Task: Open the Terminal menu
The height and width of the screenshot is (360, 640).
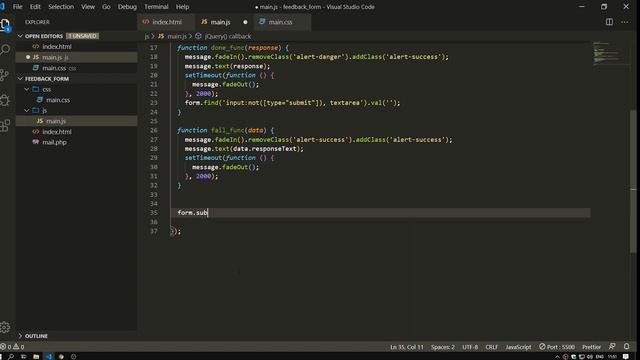Action: pyautogui.click(x=156, y=7)
